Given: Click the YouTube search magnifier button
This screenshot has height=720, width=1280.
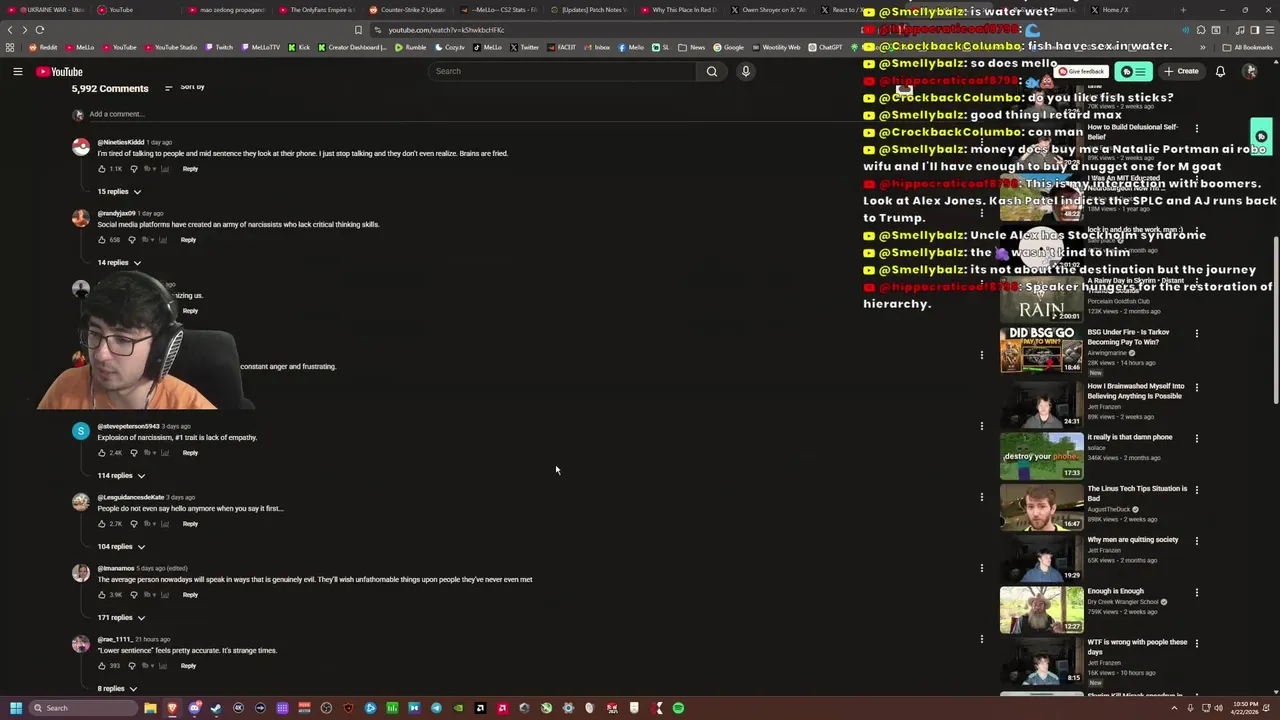Looking at the screenshot, I should [x=712, y=71].
